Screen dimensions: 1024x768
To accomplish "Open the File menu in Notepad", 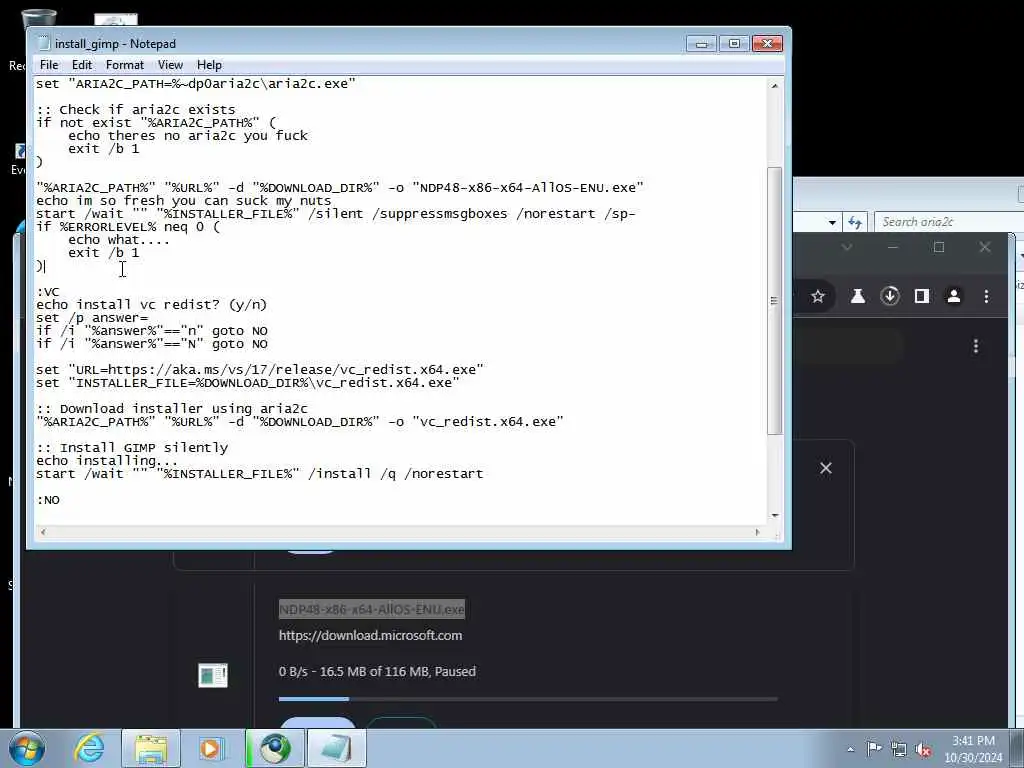I will (48, 65).
